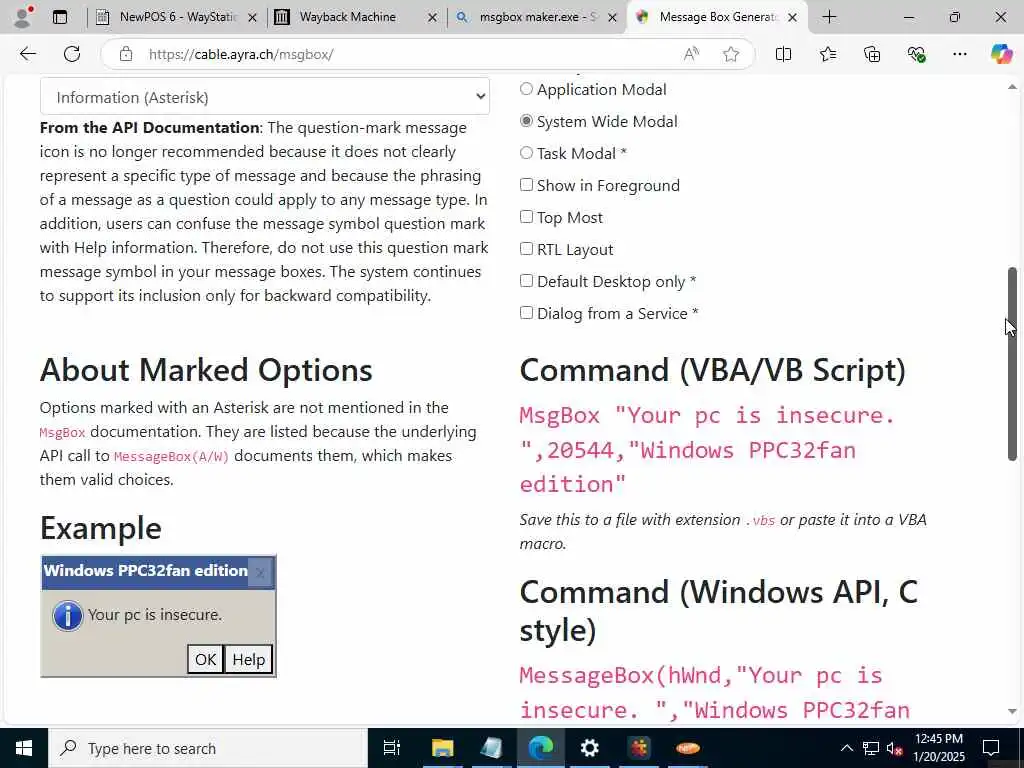Click the example message box close X
This screenshot has width=1024, height=768.
click(260, 573)
